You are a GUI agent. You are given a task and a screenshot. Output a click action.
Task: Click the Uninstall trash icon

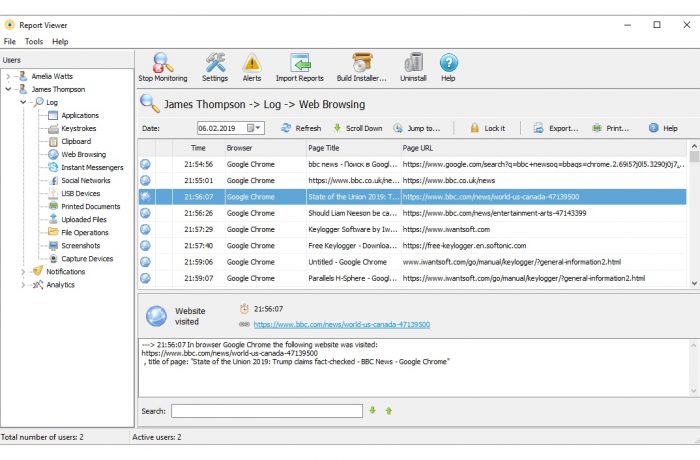pos(413,67)
